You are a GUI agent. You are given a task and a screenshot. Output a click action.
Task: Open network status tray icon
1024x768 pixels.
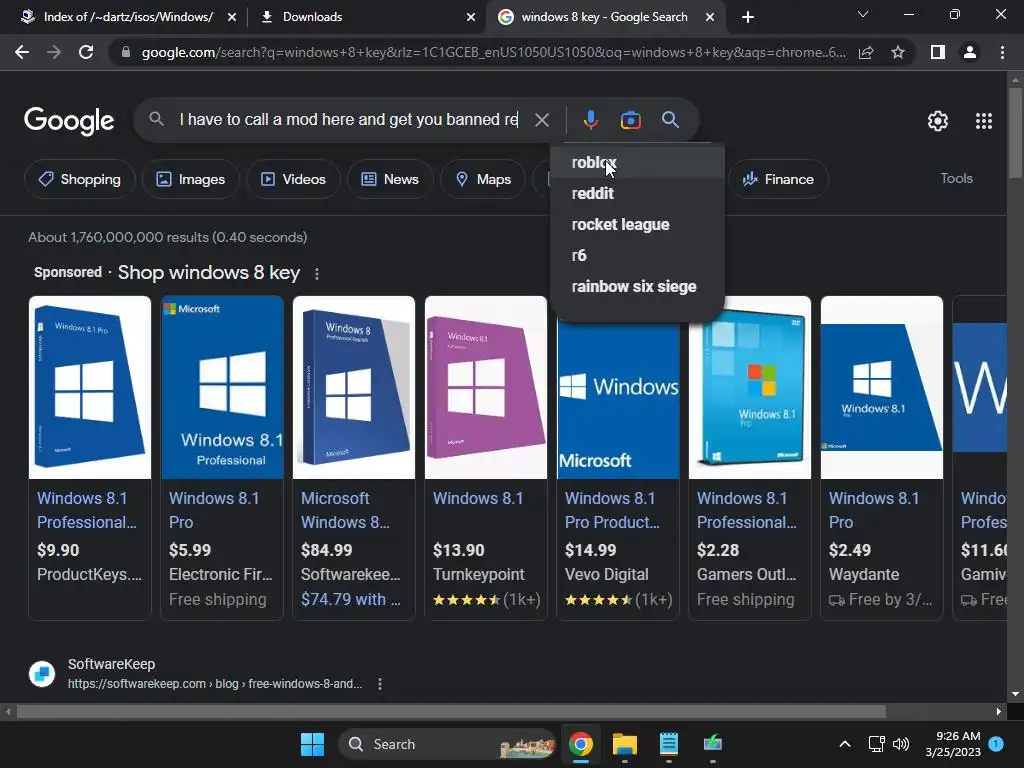point(876,744)
